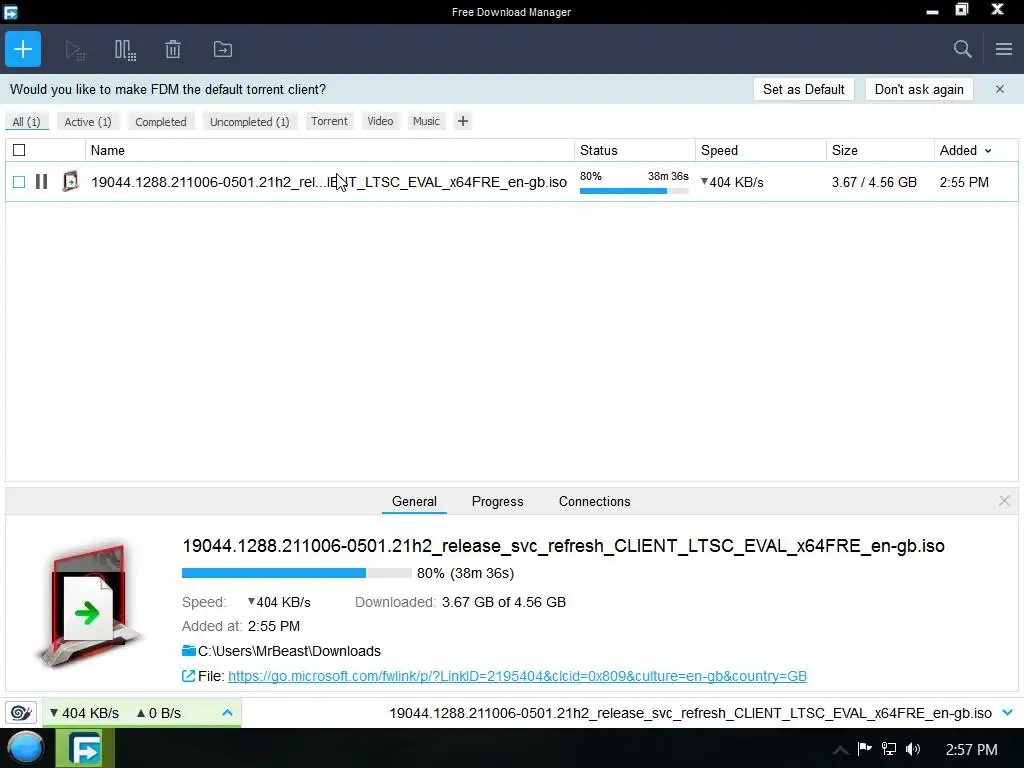Select the Torrent filter tag
The height and width of the screenshot is (768, 1024).
coord(329,121)
